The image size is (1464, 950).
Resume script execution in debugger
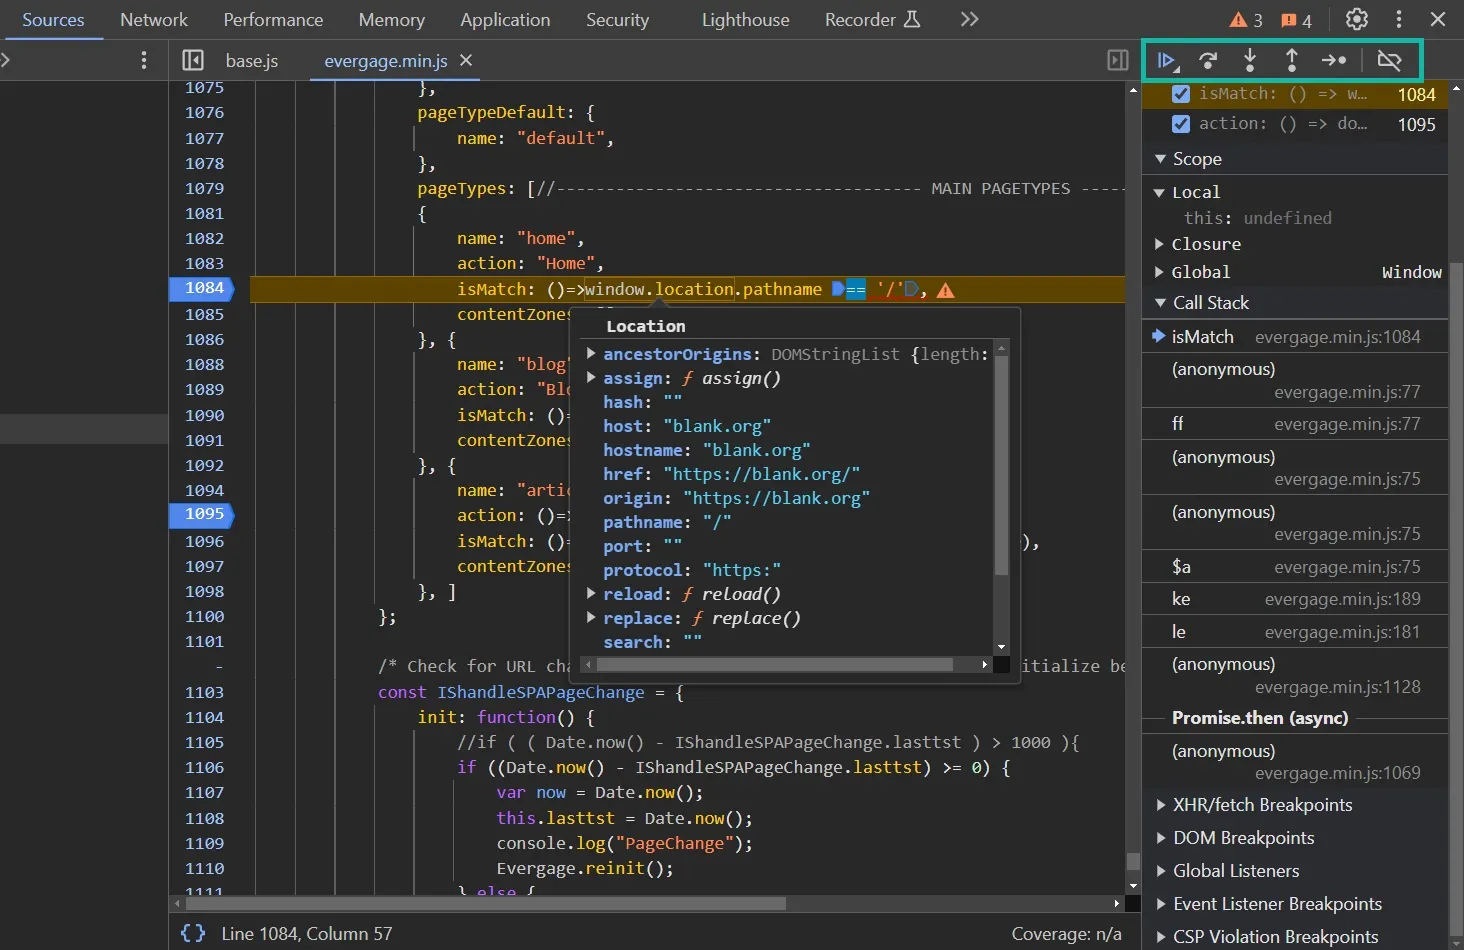pos(1166,61)
